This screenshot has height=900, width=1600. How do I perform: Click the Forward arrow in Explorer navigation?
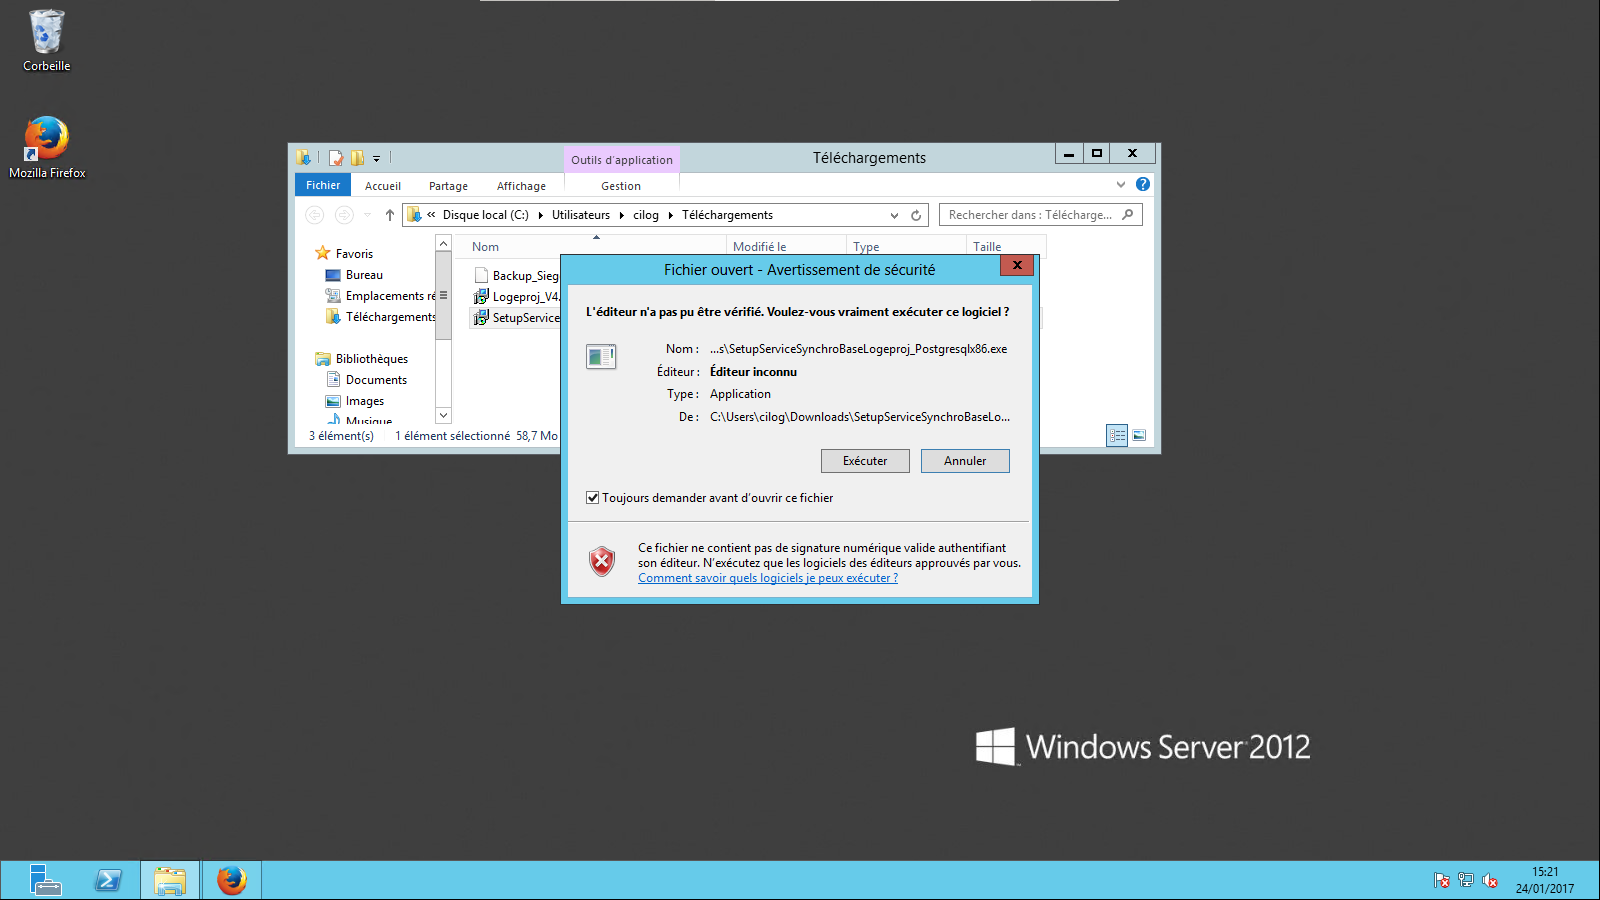[344, 215]
